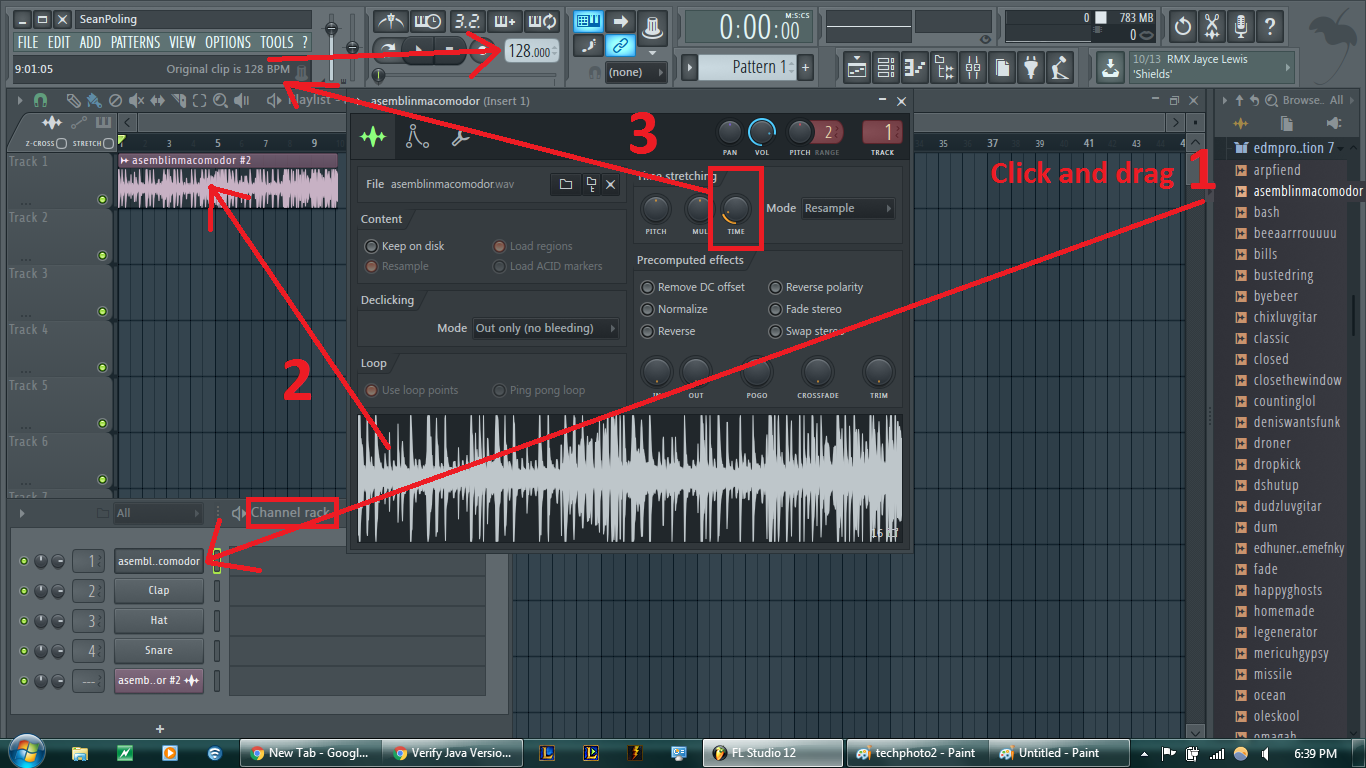This screenshot has height=768, width=1366.
Task: Open the Playlist view icon
Action: [858, 68]
